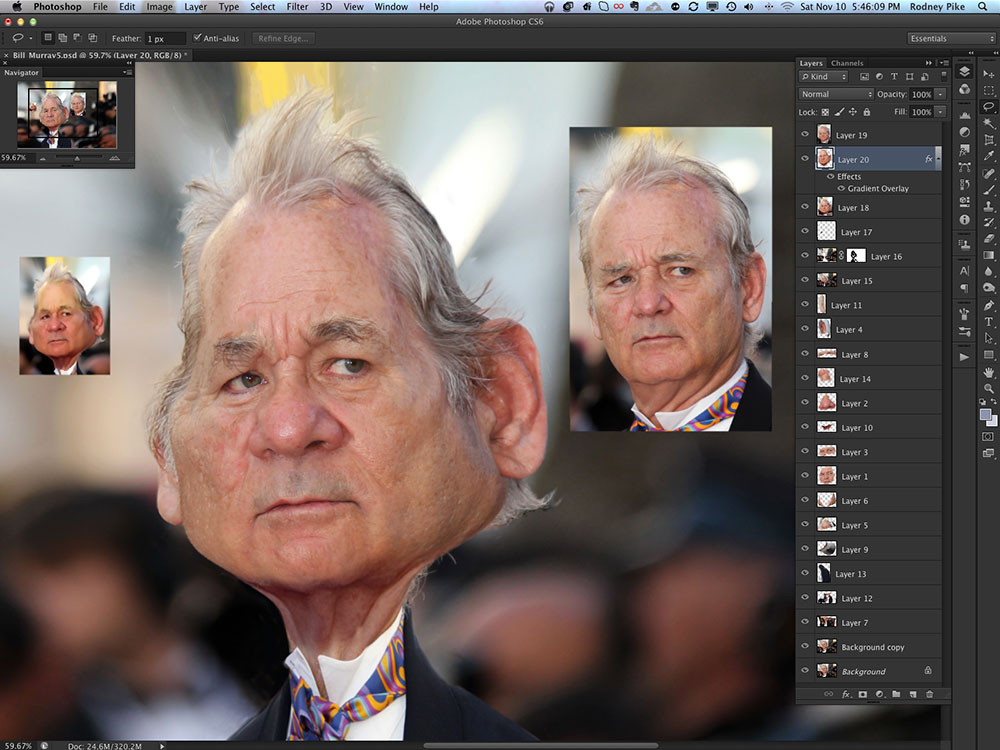Toggle Quick Mask mode icon

tap(988, 437)
